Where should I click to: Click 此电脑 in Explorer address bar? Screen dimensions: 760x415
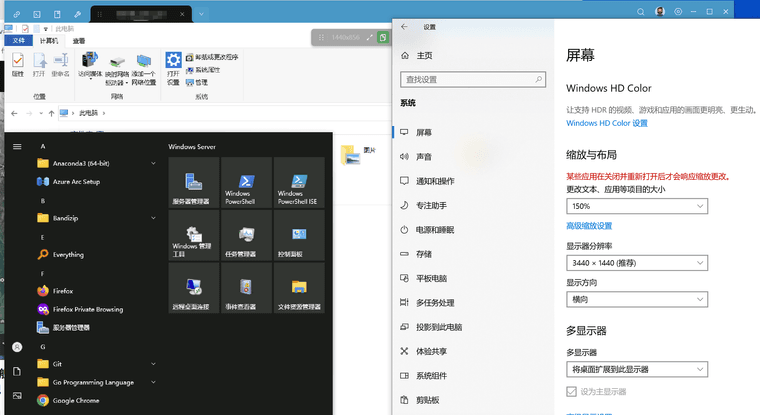point(88,113)
